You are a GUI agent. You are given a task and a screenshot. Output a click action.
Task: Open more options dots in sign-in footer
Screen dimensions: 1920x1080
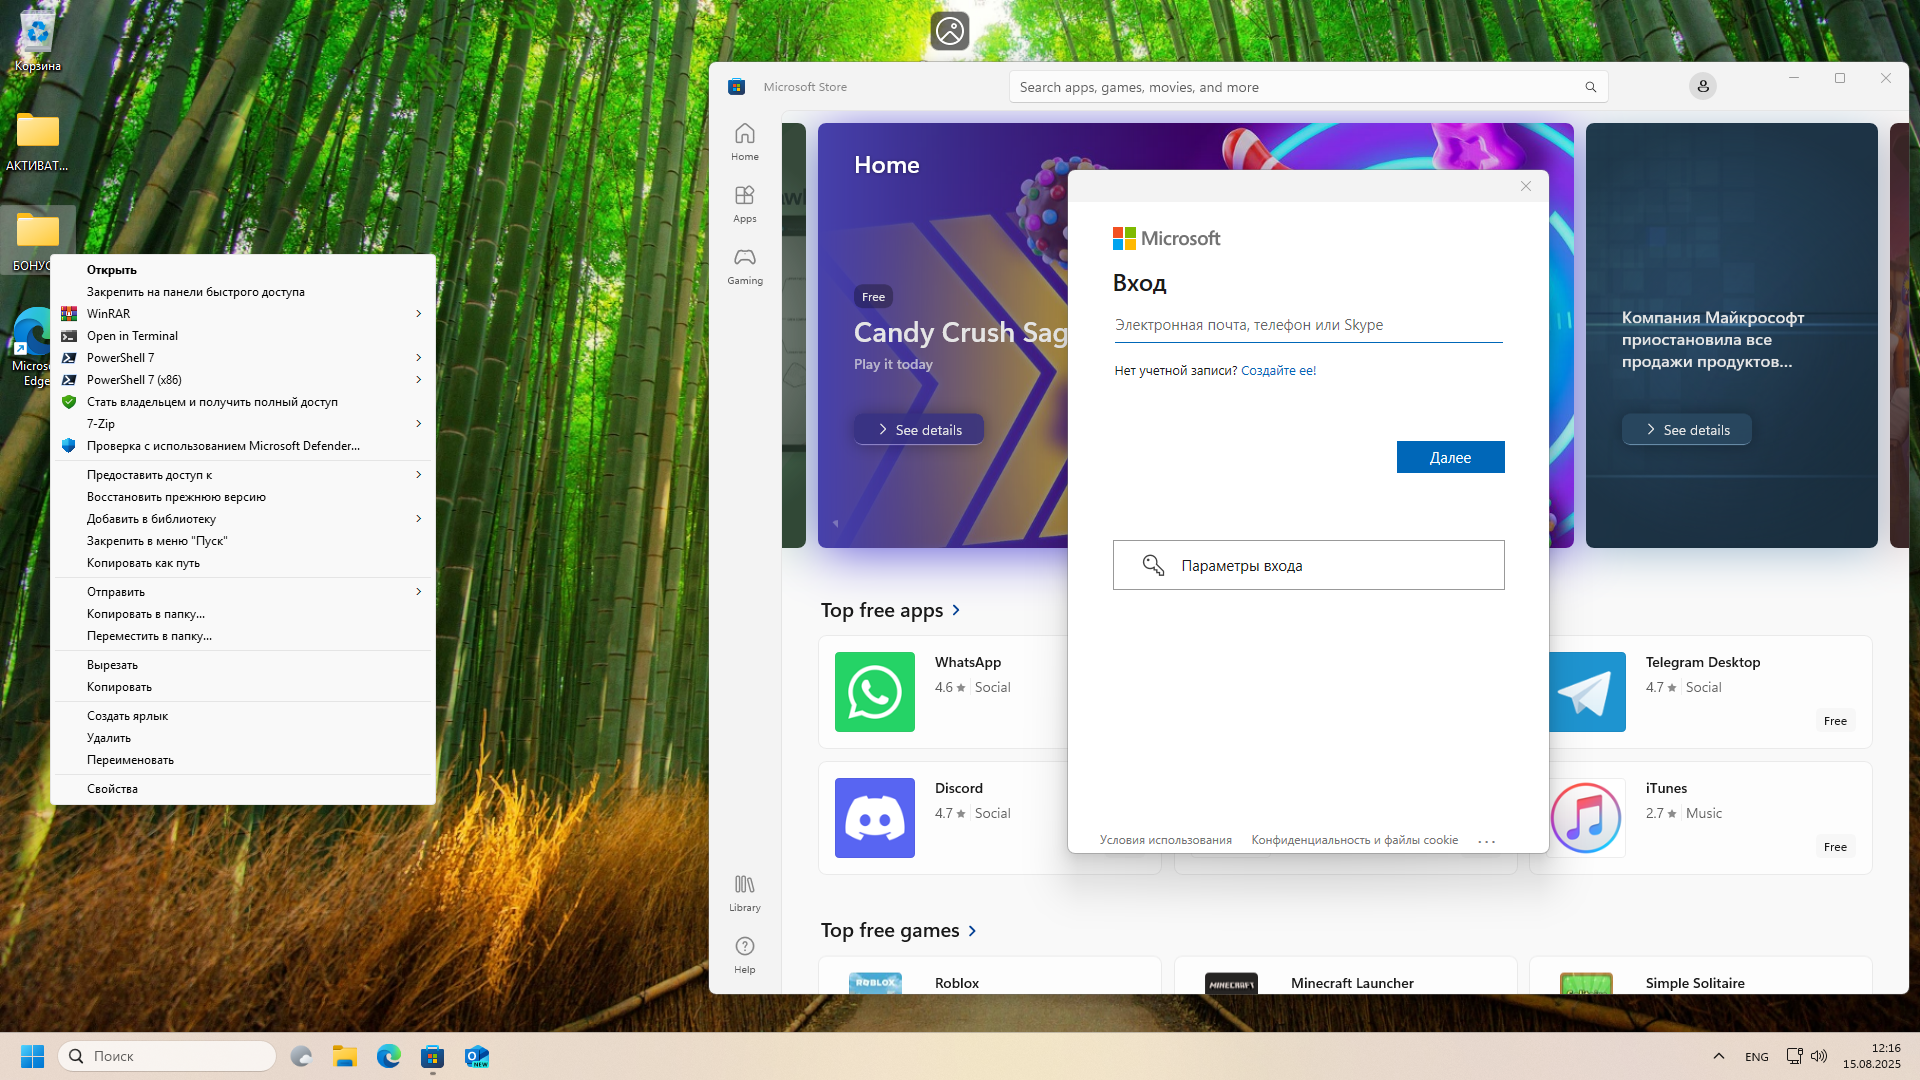coord(1486,841)
